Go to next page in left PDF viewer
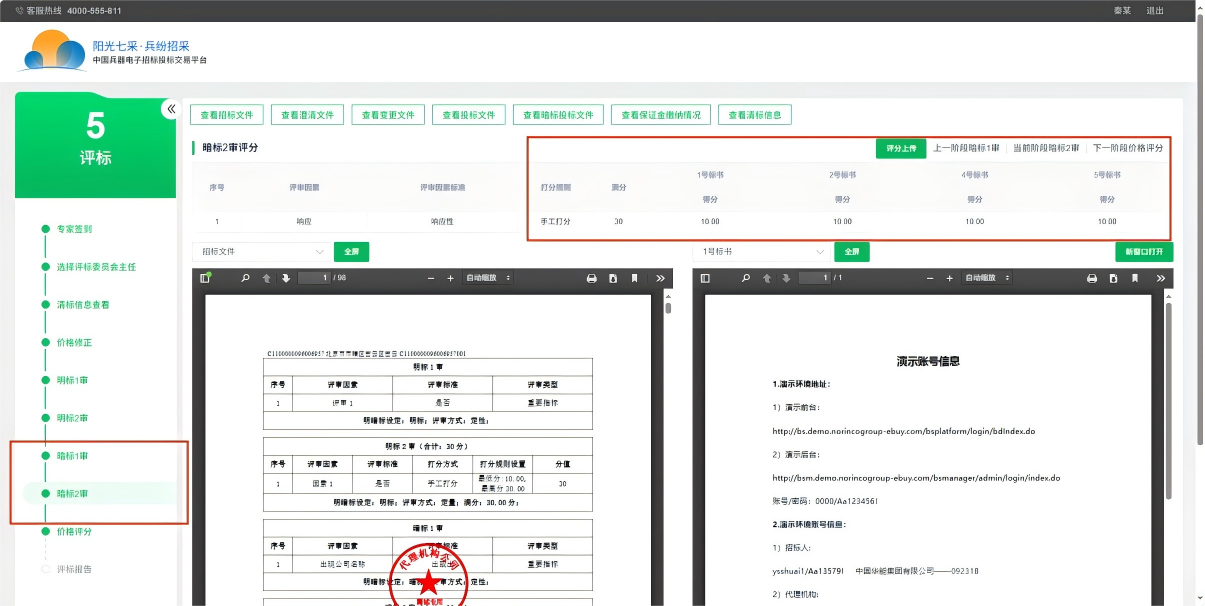1205x606 pixels. pyautogui.click(x=286, y=278)
